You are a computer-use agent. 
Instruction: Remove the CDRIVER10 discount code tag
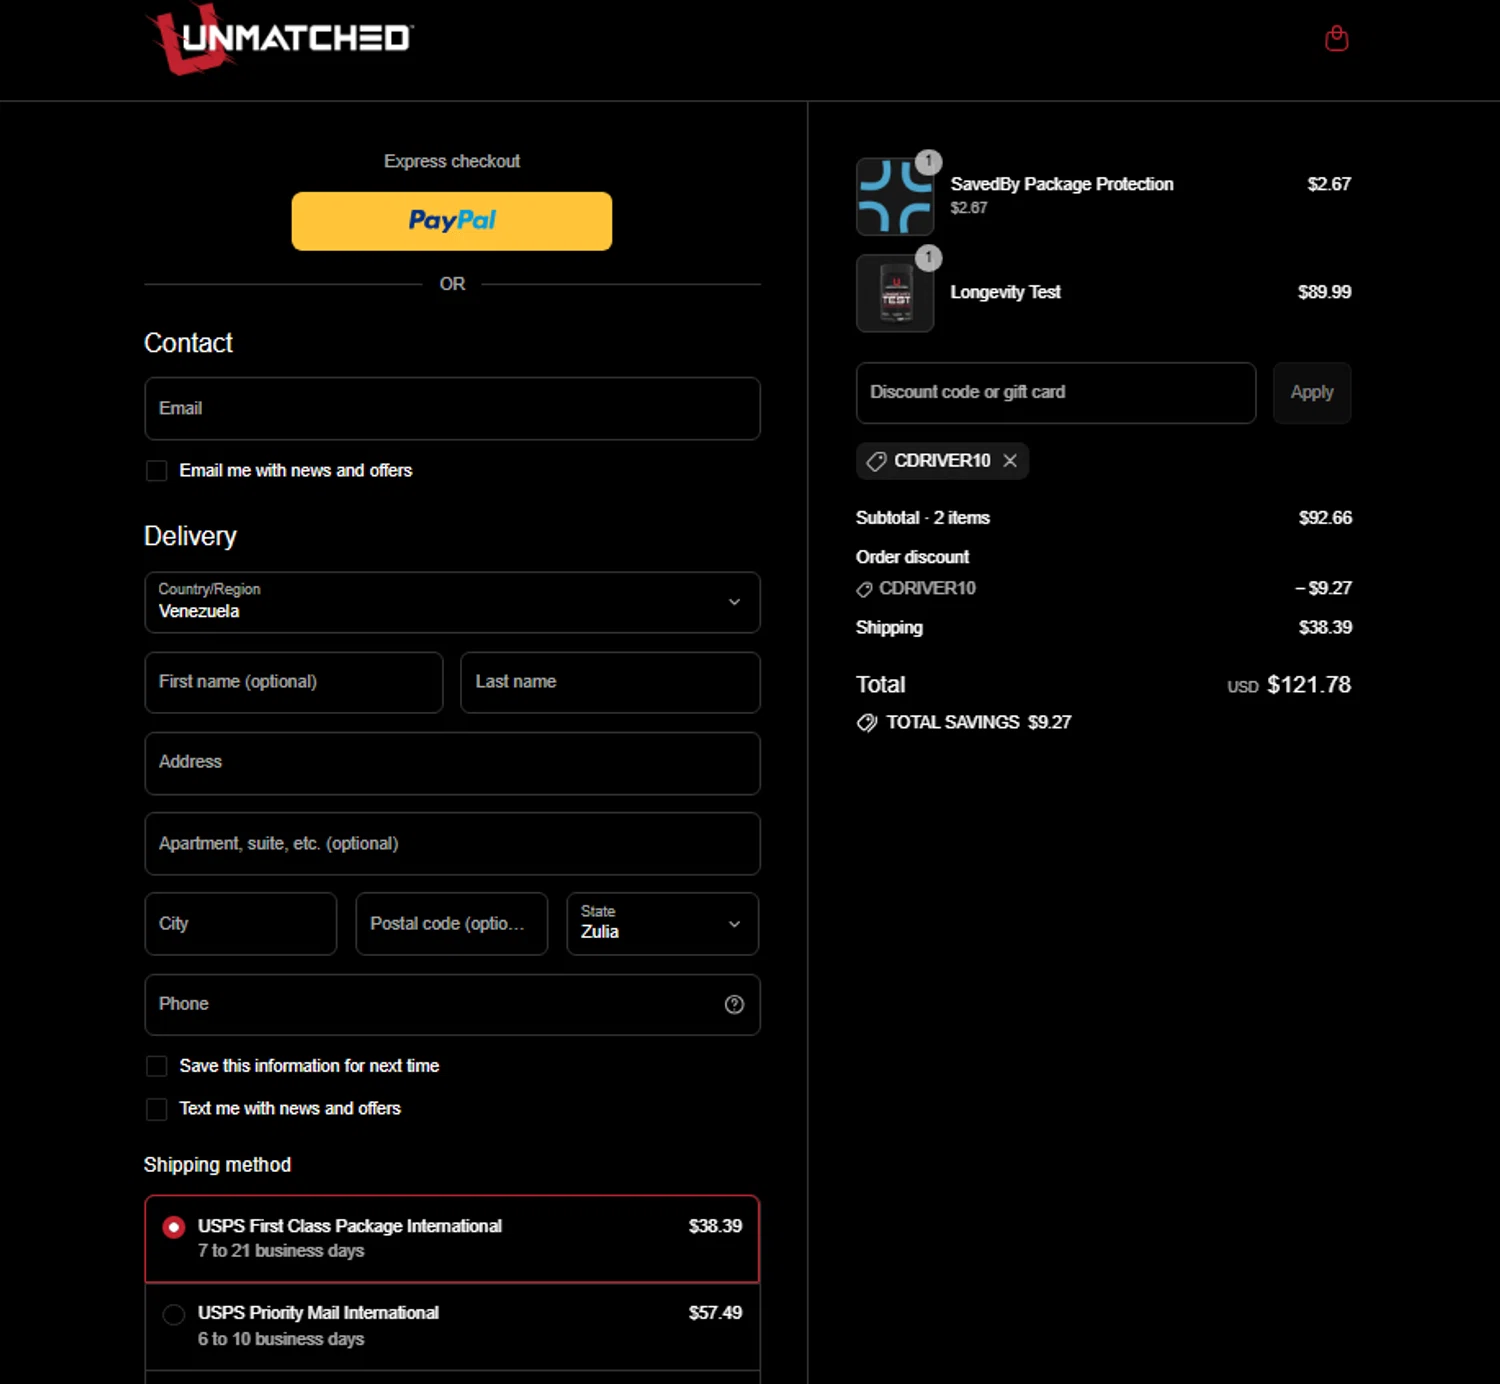tap(1010, 460)
